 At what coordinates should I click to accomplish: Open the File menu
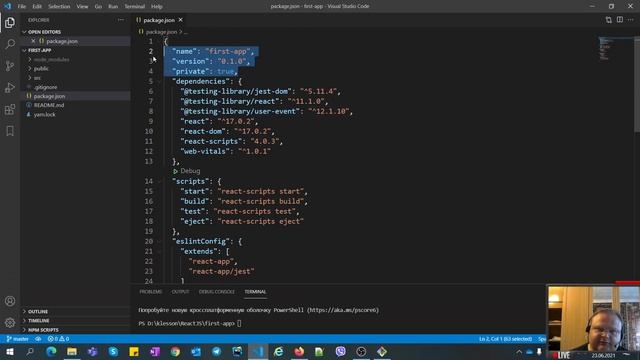pyautogui.click(x=22, y=6)
